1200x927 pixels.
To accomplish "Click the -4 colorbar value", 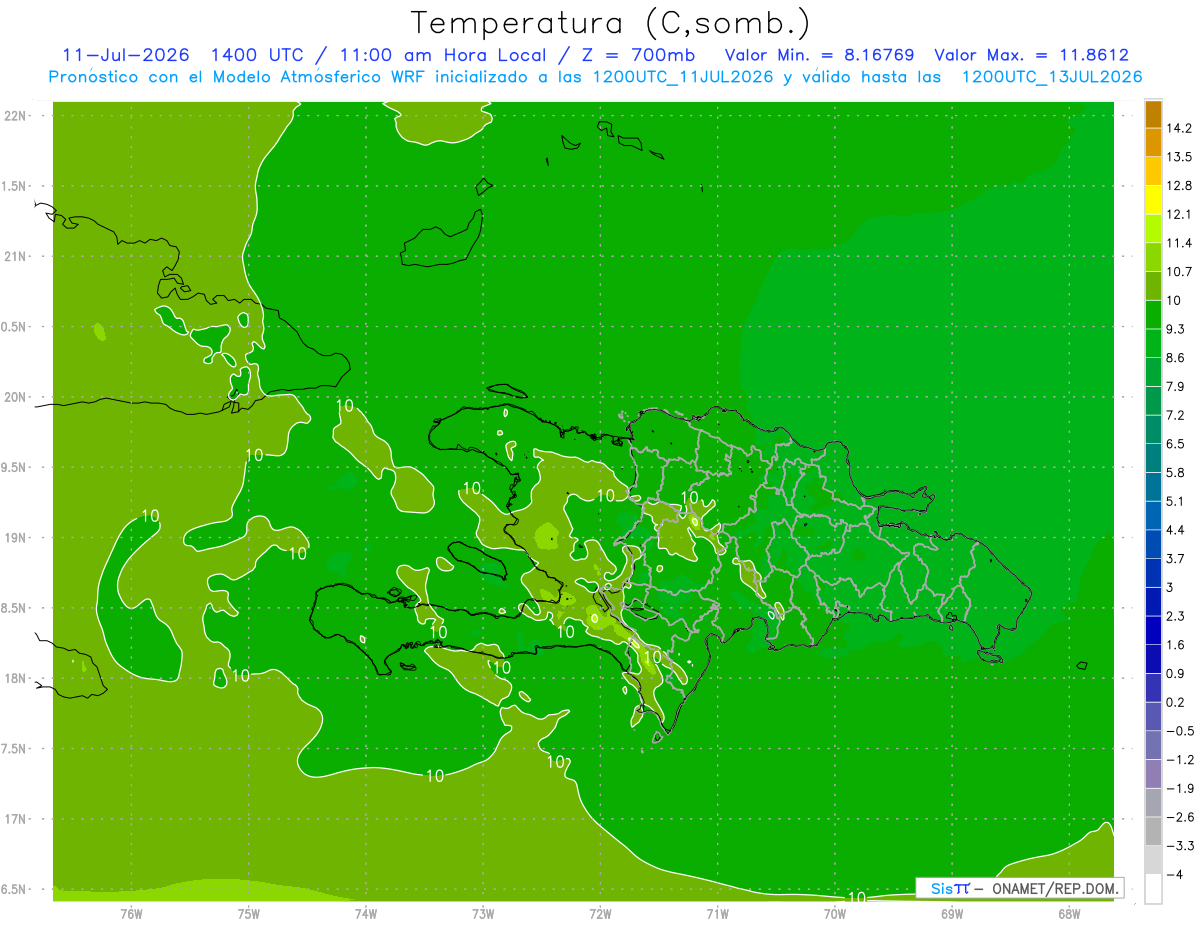I will (1174, 875).
